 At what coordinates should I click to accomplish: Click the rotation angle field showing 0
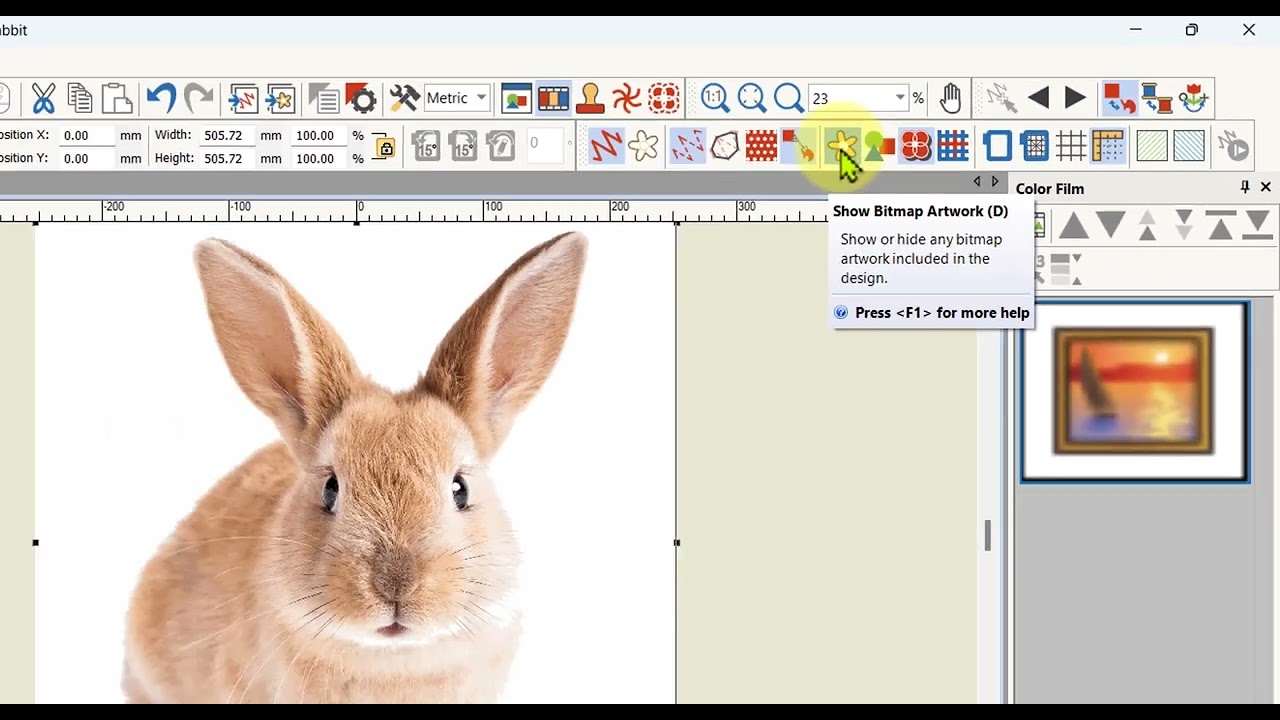click(x=544, y=144)
